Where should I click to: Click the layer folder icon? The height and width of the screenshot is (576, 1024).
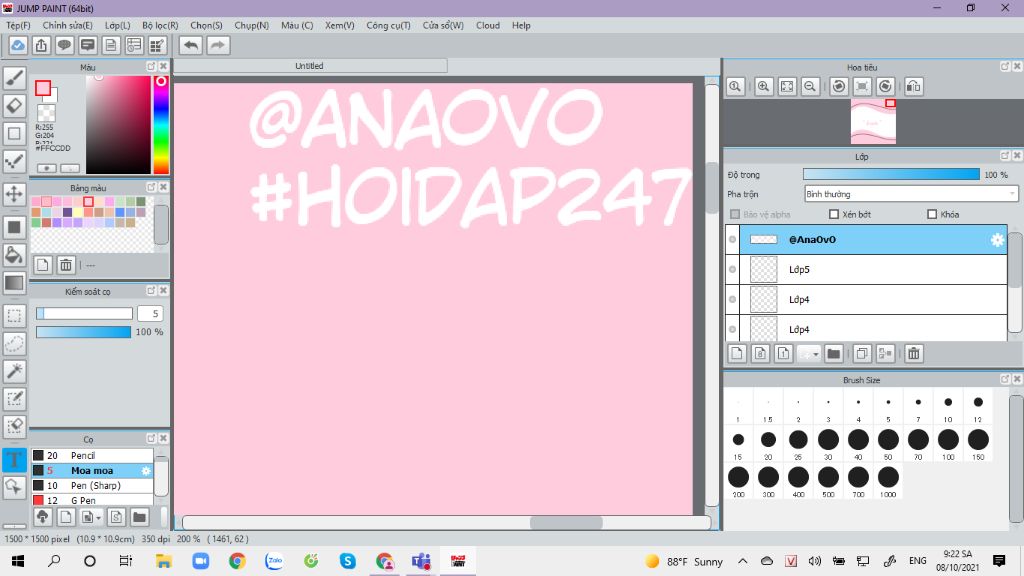(x=833, y=353)
